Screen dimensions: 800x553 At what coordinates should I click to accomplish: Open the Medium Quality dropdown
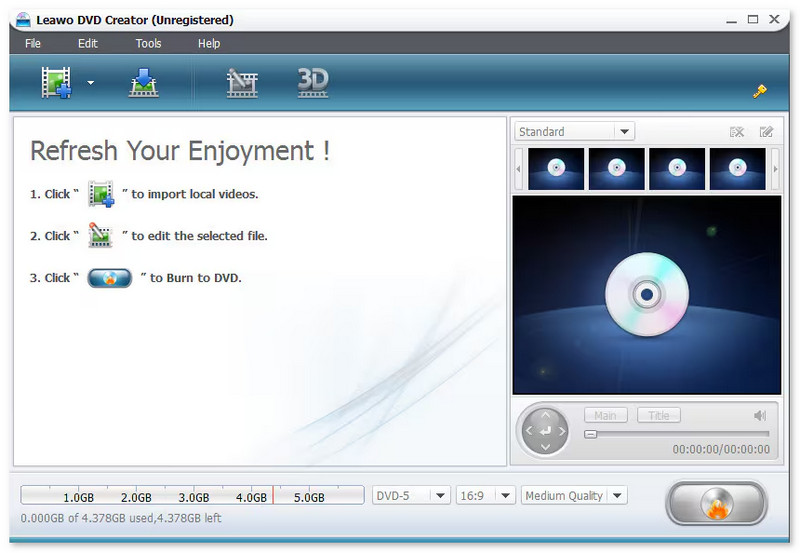point(574,495)
